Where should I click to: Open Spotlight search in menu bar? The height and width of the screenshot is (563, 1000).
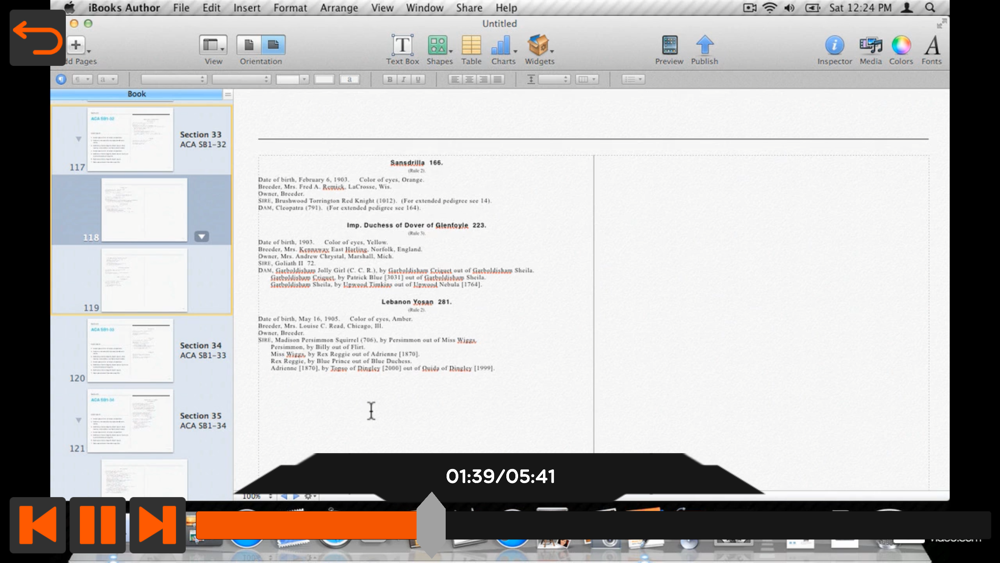930,8
